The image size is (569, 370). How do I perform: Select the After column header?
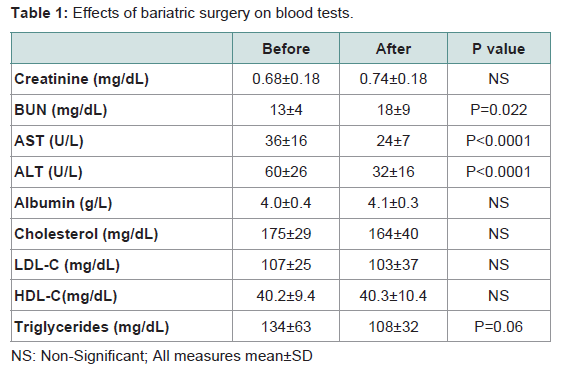click(x=393, y=49)
